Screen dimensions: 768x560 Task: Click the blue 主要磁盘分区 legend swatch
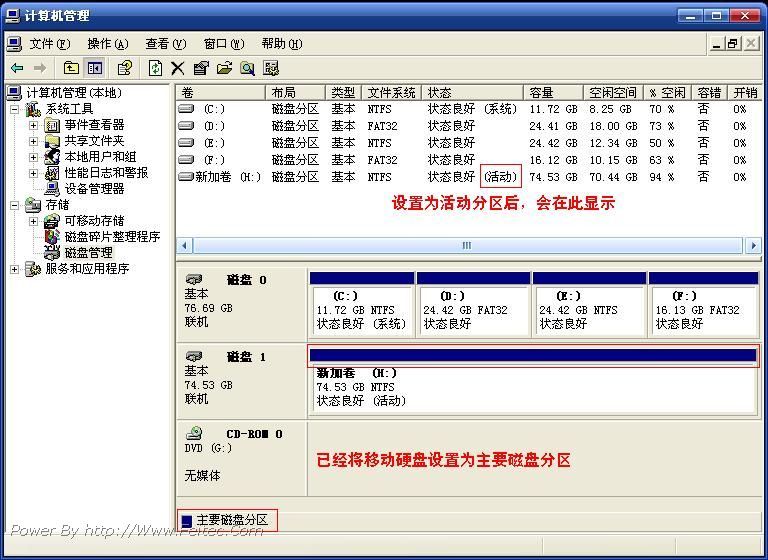tap(186, 521)
